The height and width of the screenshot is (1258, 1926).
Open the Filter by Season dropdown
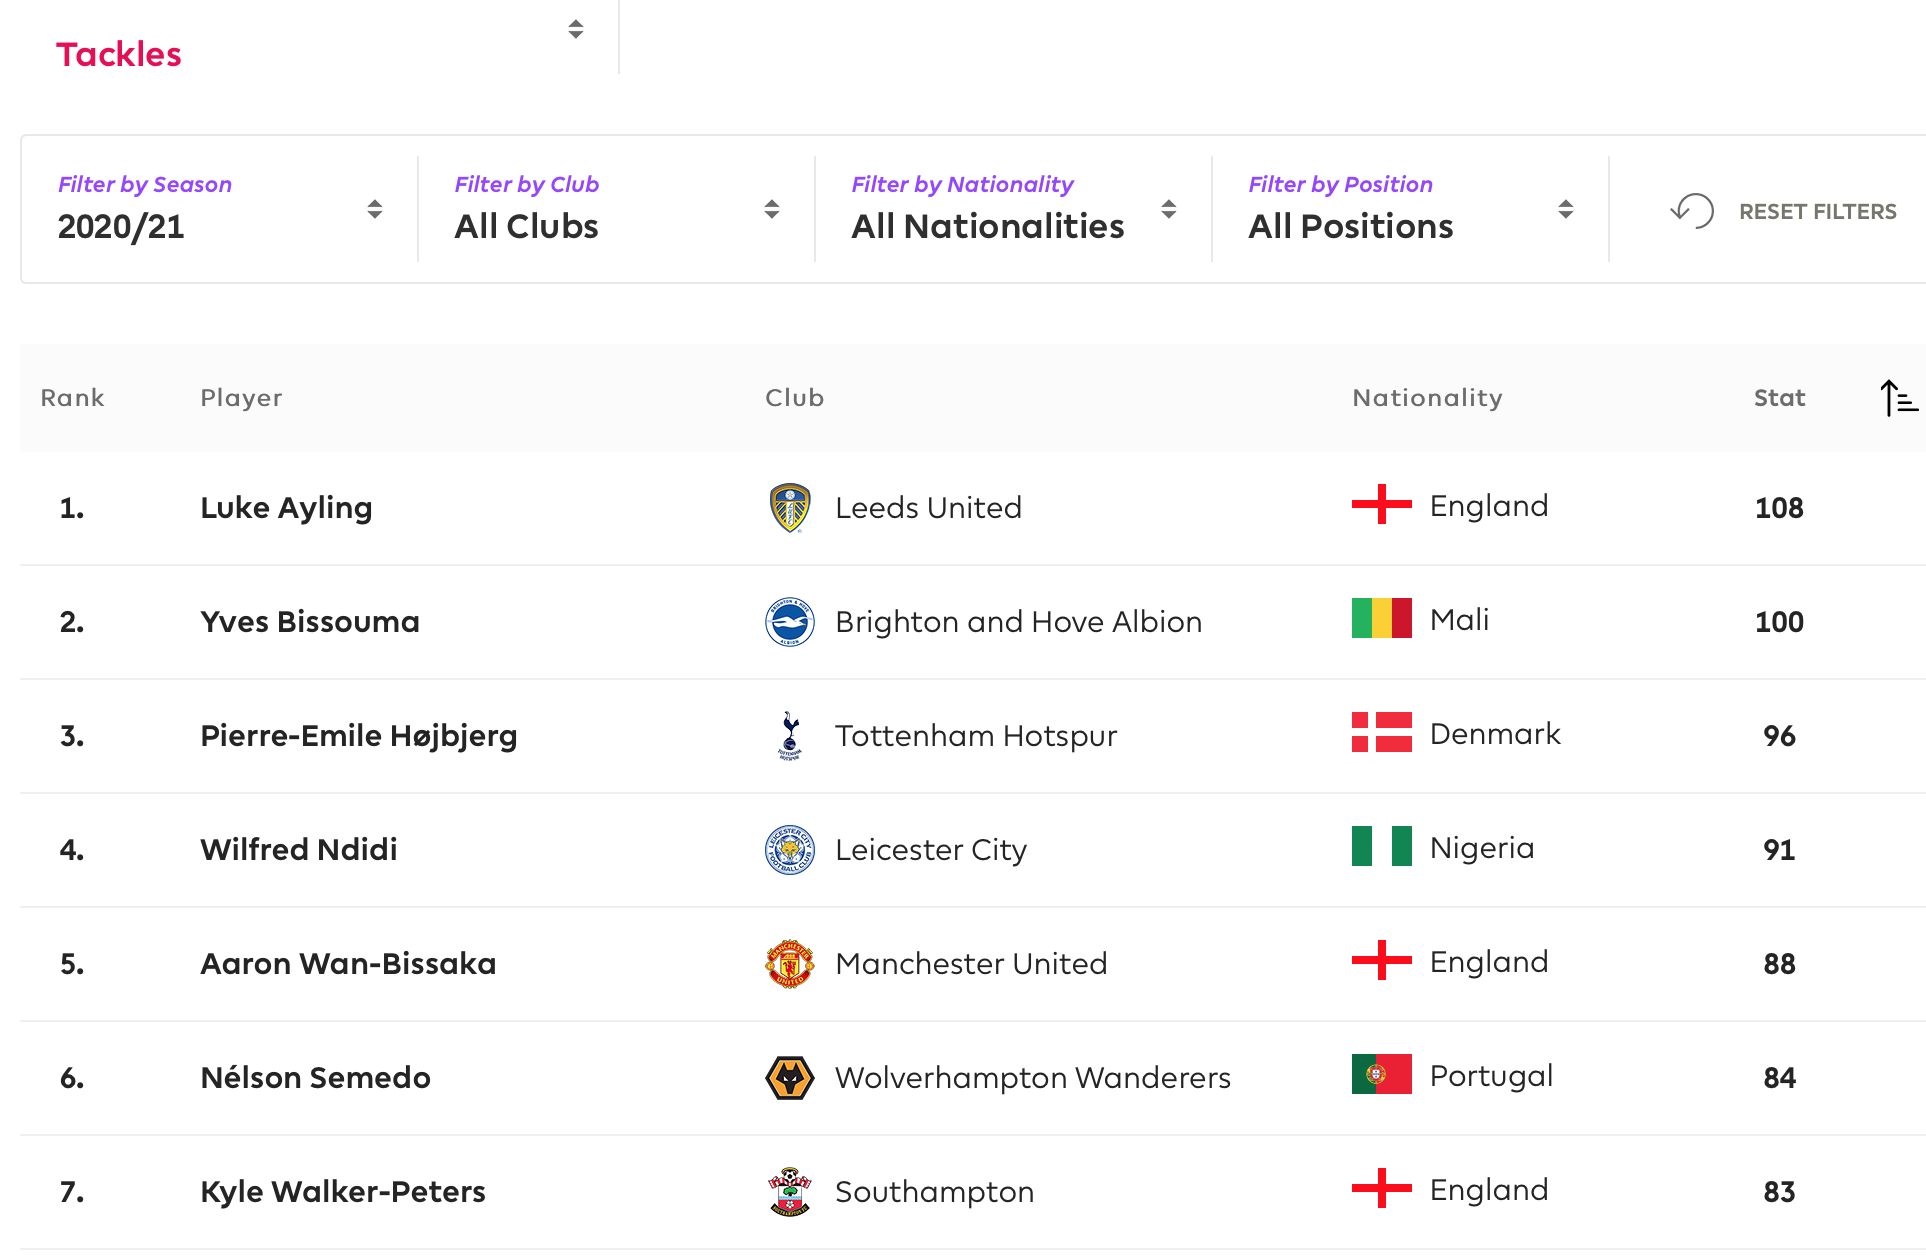219,209
